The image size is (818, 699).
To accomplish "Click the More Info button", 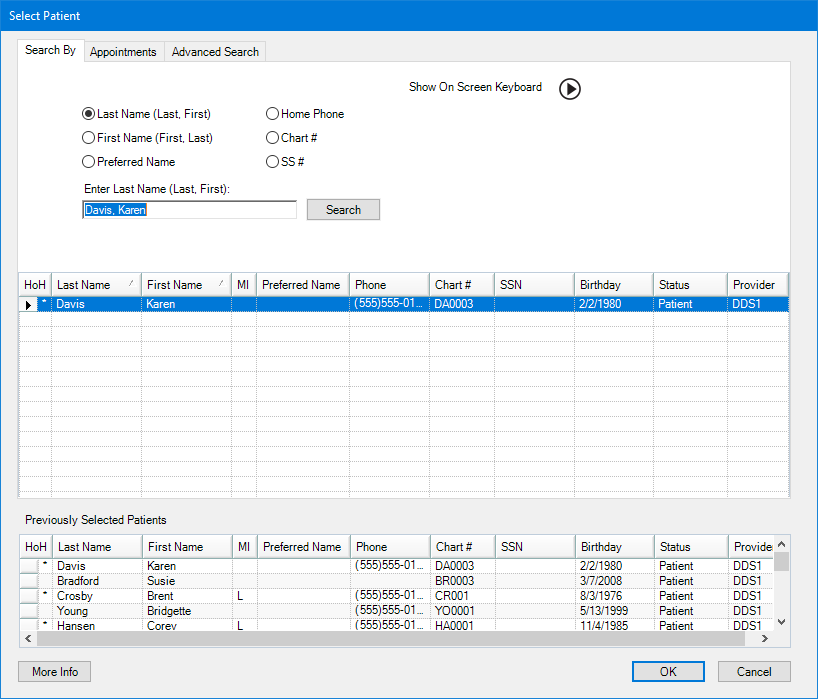I will point(53,671).
